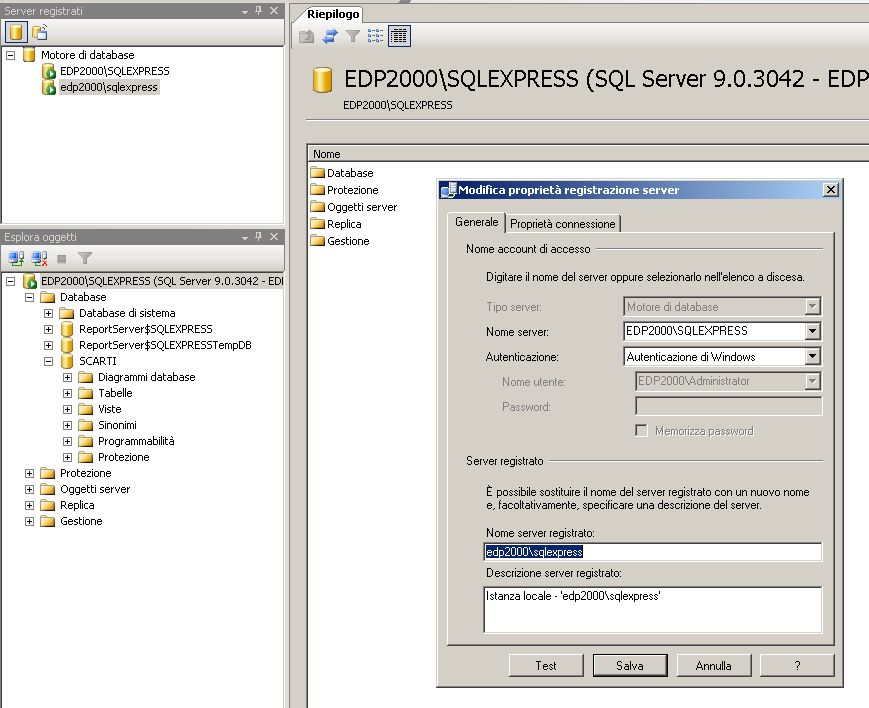Expand the Gestione folder in Esplora oggetti
869x708 pixels.
29,522
